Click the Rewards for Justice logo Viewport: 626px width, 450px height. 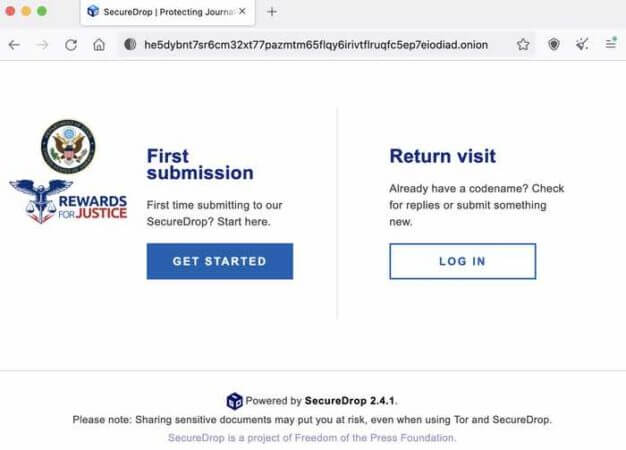(68, 200)
